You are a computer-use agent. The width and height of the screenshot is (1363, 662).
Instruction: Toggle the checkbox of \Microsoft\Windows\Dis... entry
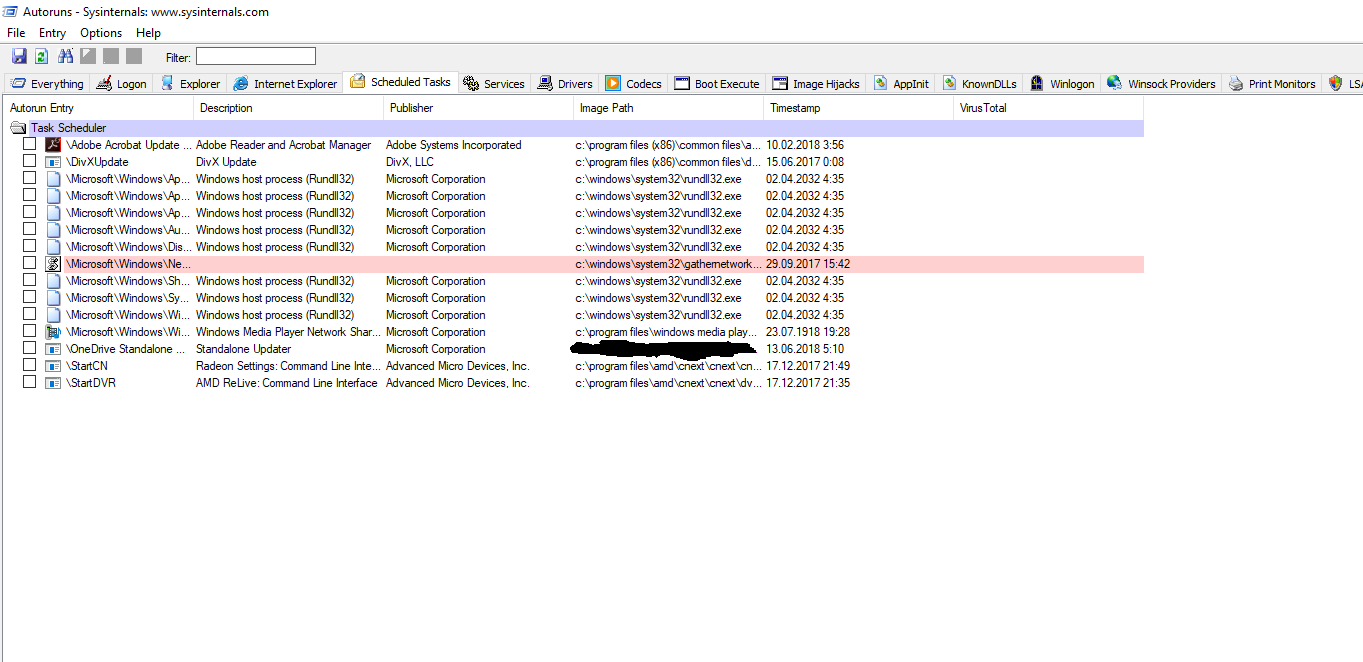pos(30,247)
